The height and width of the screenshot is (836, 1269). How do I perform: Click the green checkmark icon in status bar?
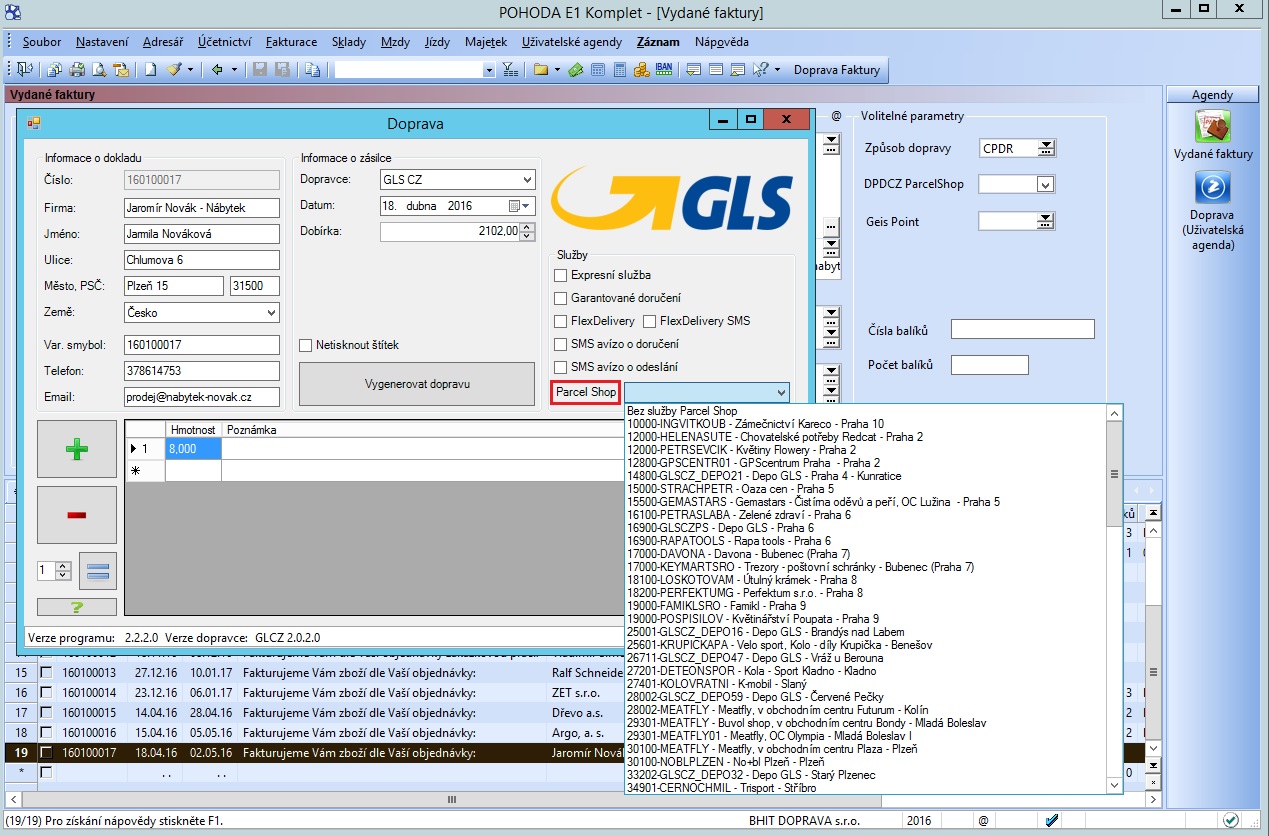[1230, 821]
